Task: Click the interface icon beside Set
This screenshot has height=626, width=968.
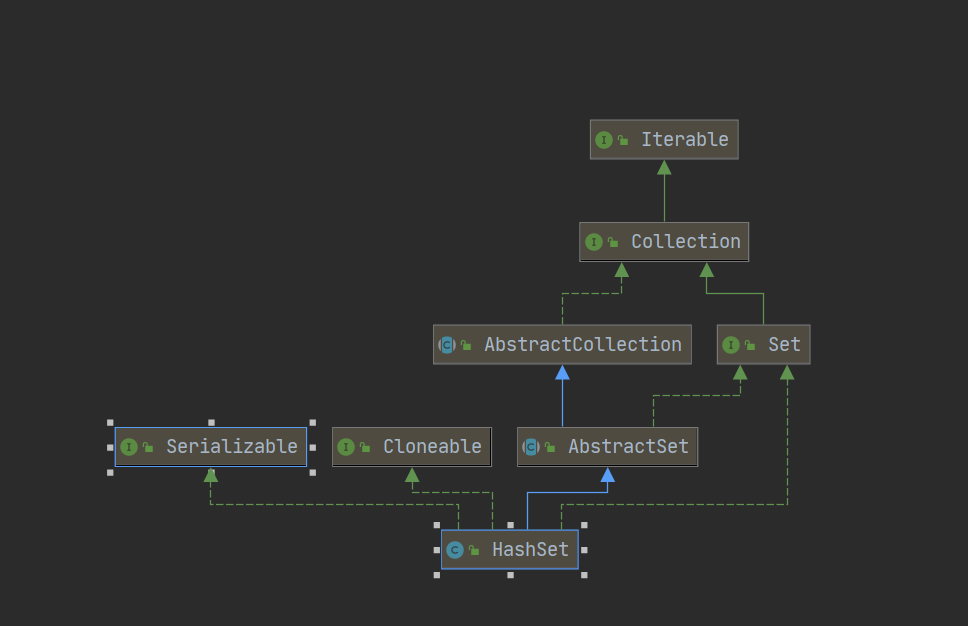Action: 731,345
